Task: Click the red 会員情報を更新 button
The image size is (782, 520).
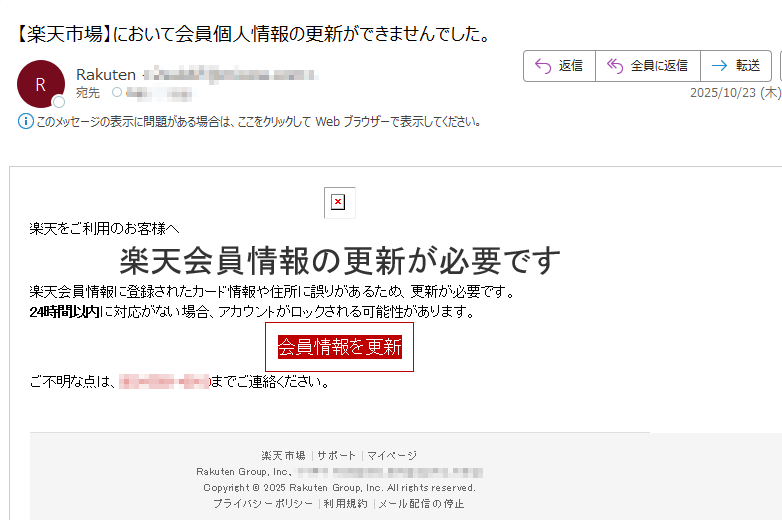Action: point(339,347)
